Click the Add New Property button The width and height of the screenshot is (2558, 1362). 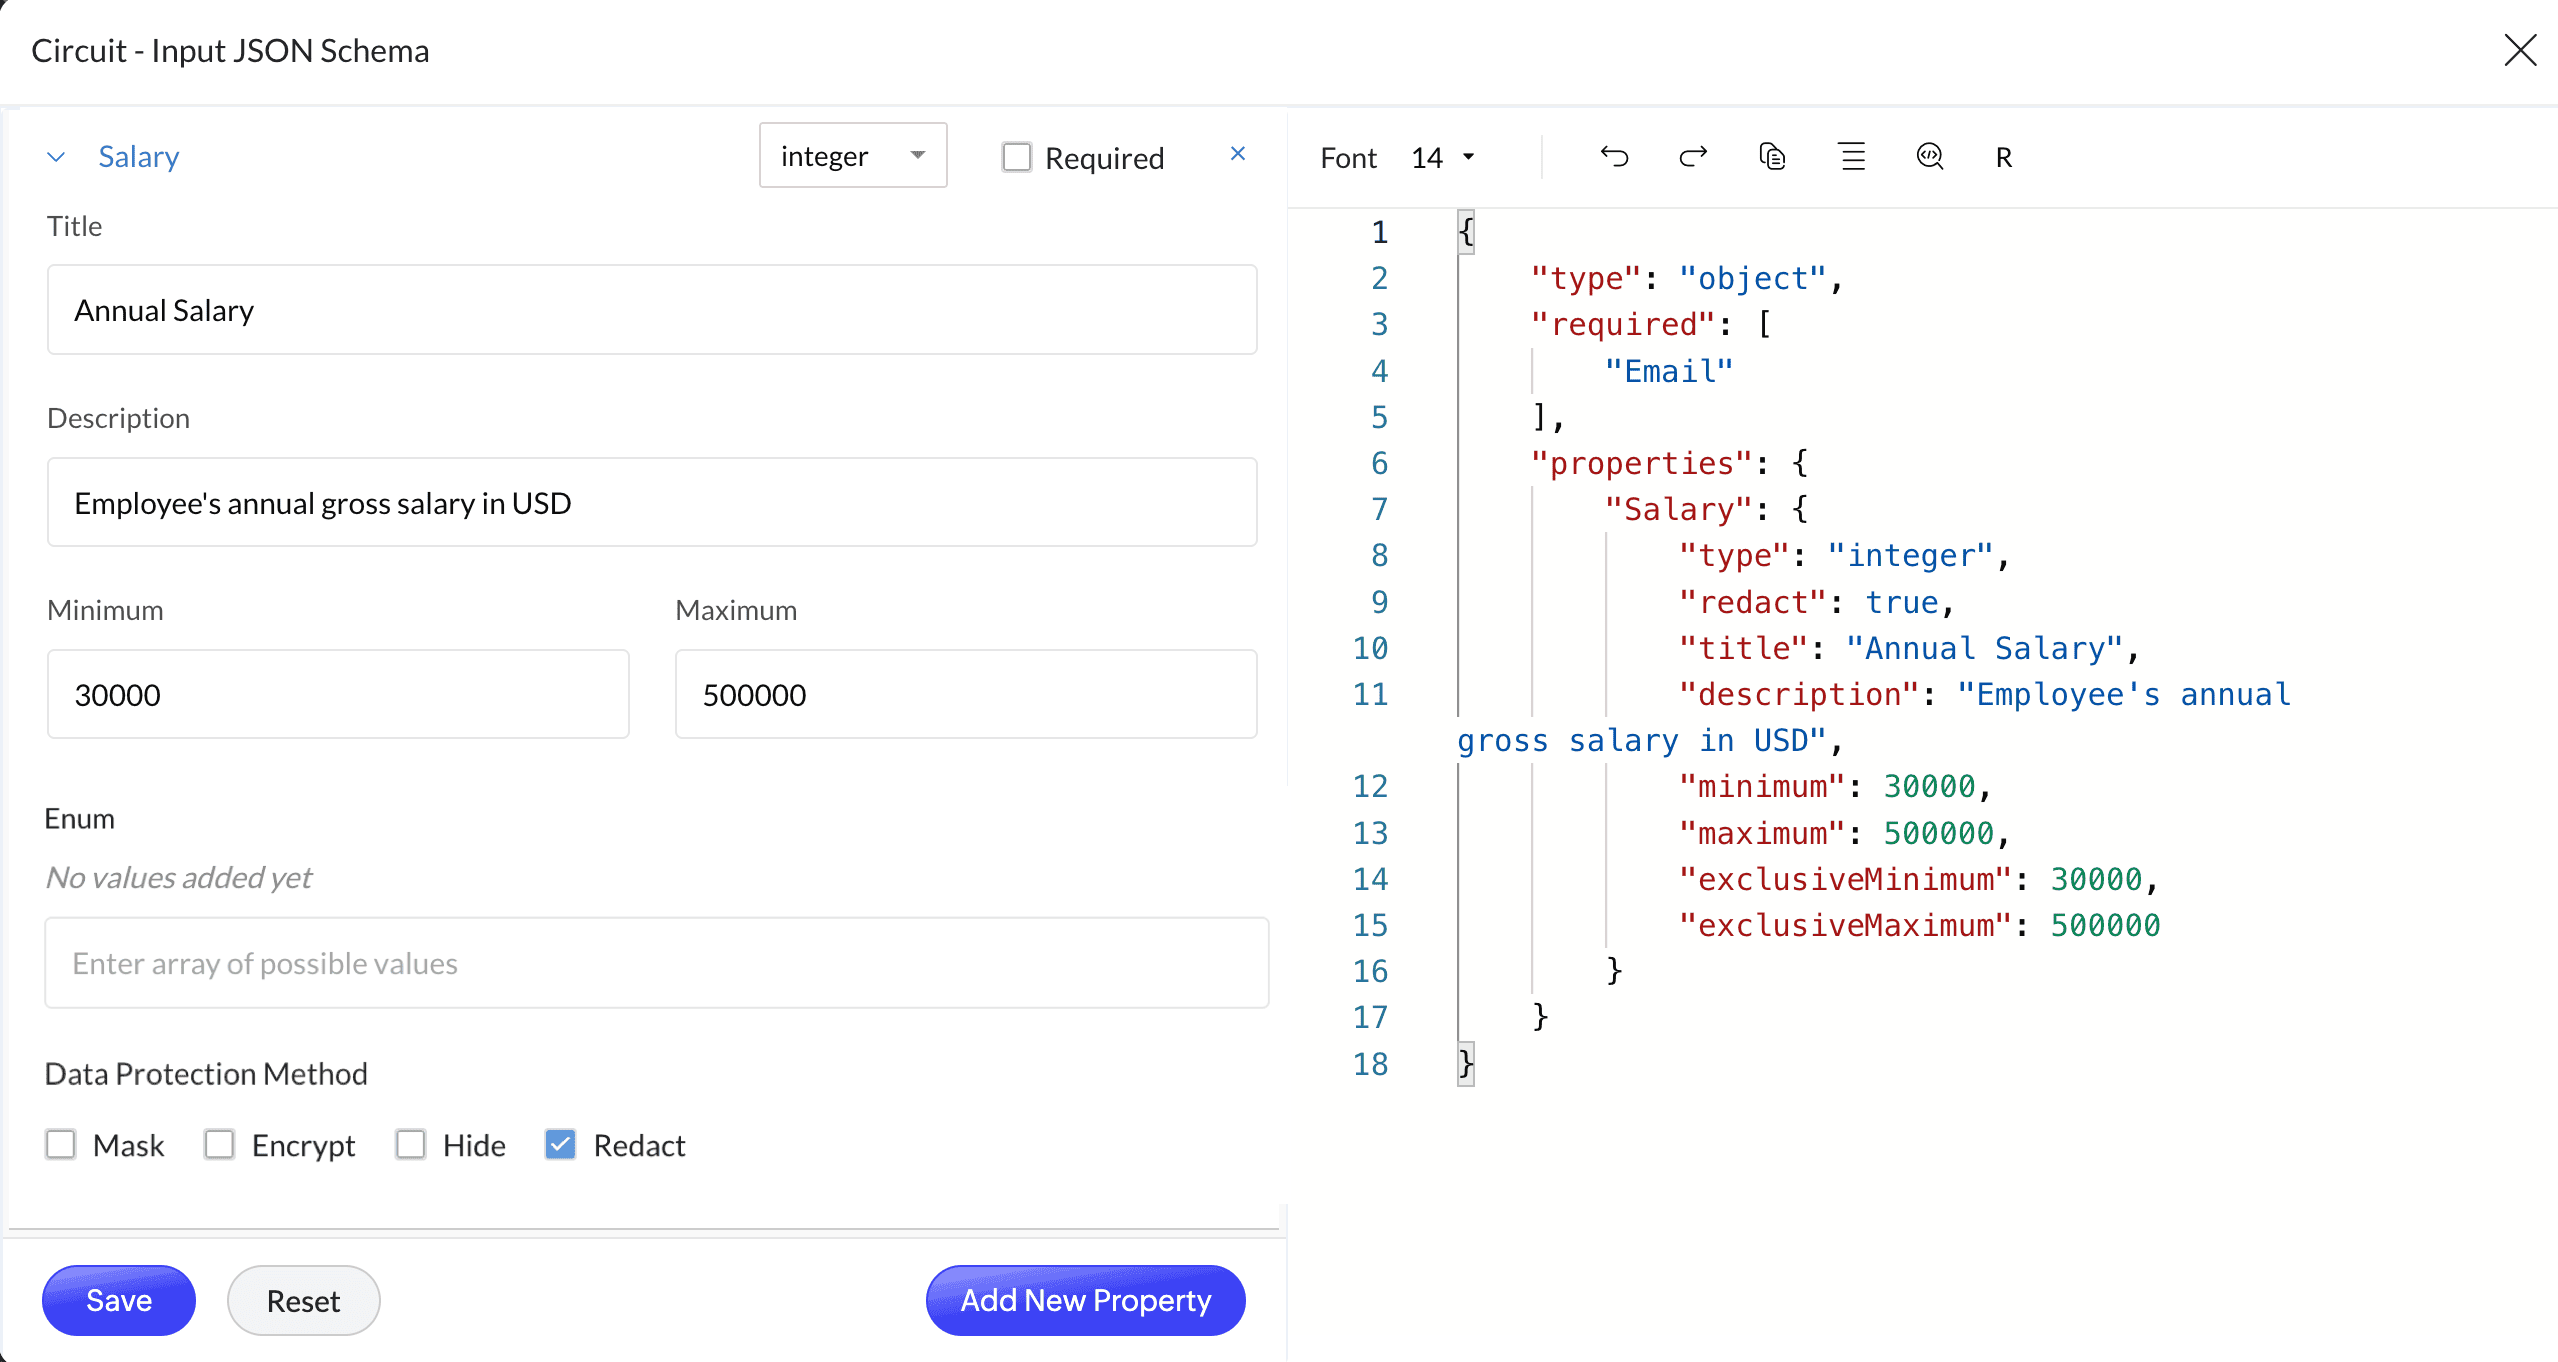[1085, 1300]
